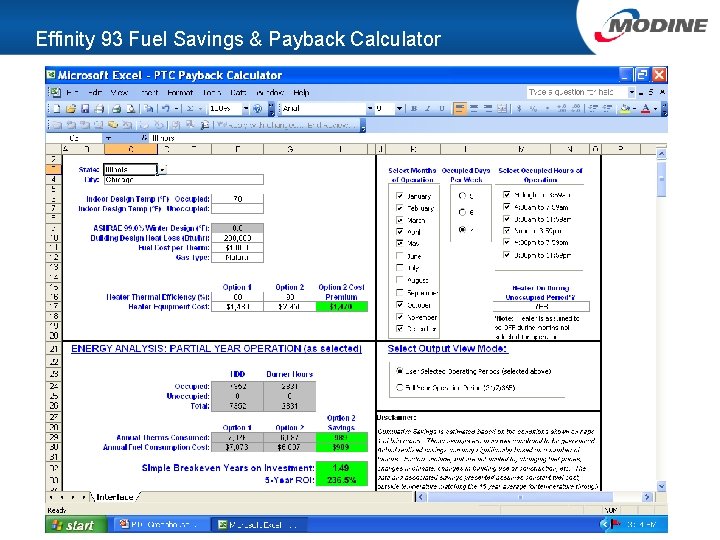Open the Font name dropdown
720x540 pixels.
click(370, 109)
